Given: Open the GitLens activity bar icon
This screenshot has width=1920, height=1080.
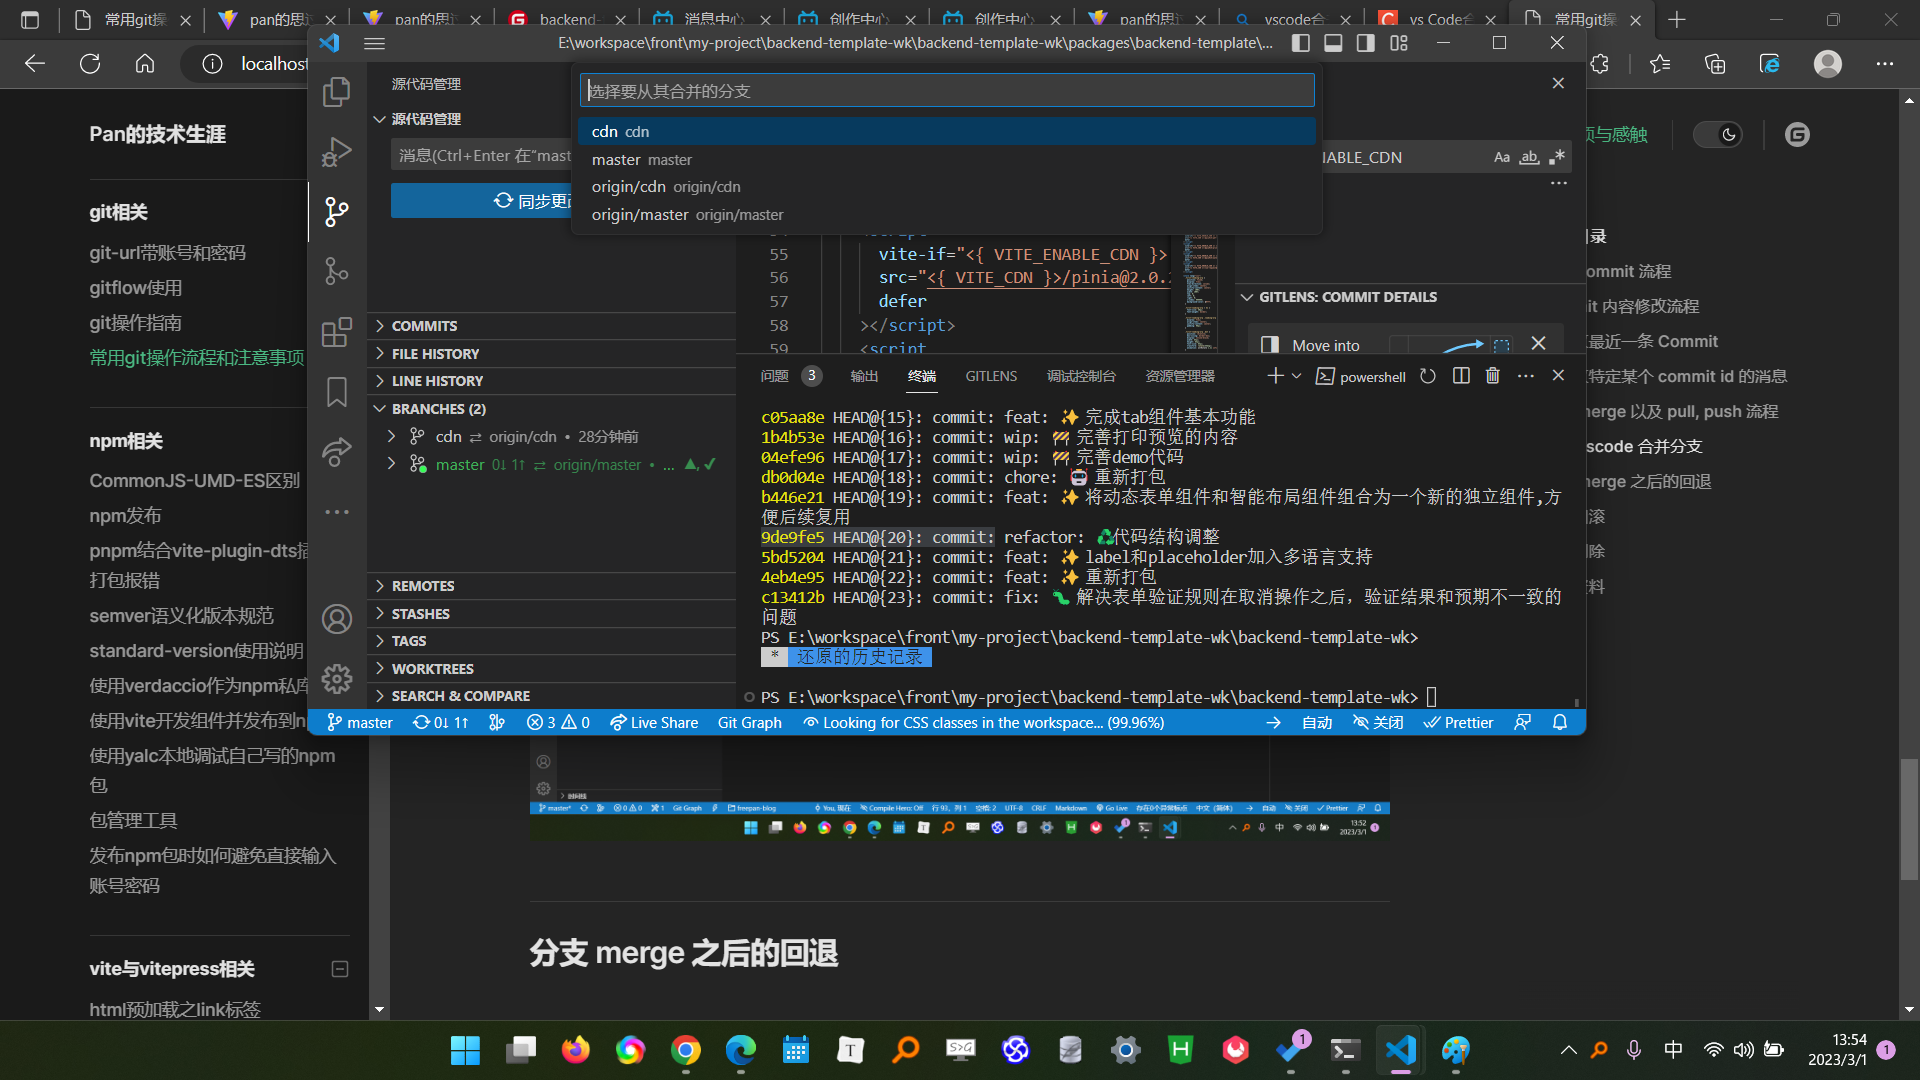Looking at the screenshot, I should 337,271.
